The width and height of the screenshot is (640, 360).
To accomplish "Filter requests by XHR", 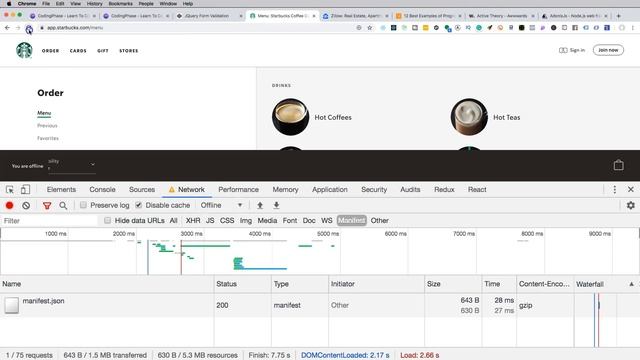I will (x=193, y=220).
